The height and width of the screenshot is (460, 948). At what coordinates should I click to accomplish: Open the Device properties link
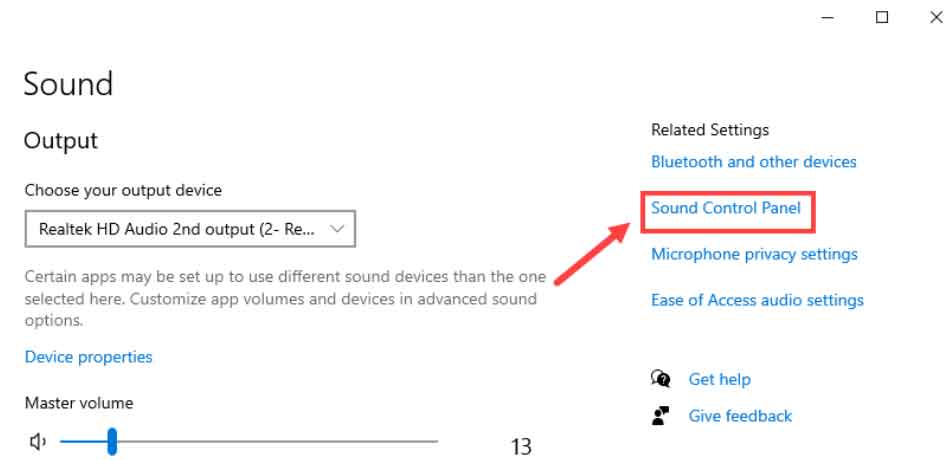coord(88,357)
